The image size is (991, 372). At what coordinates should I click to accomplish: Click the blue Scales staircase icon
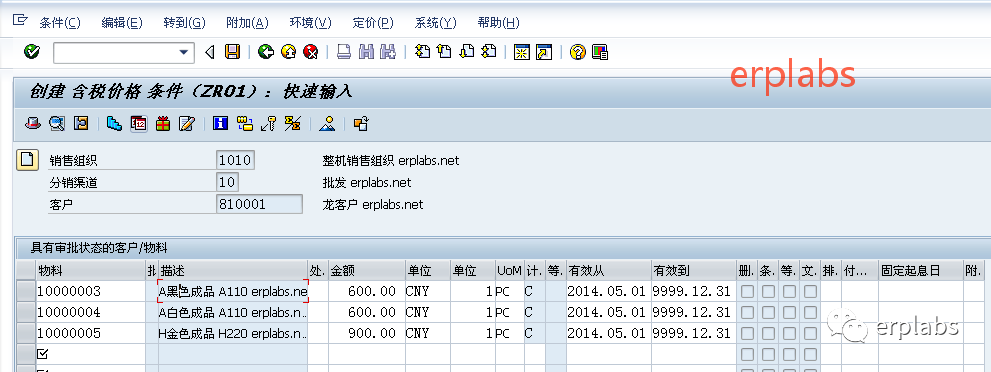pyautogui.click(x=114, y=123)
